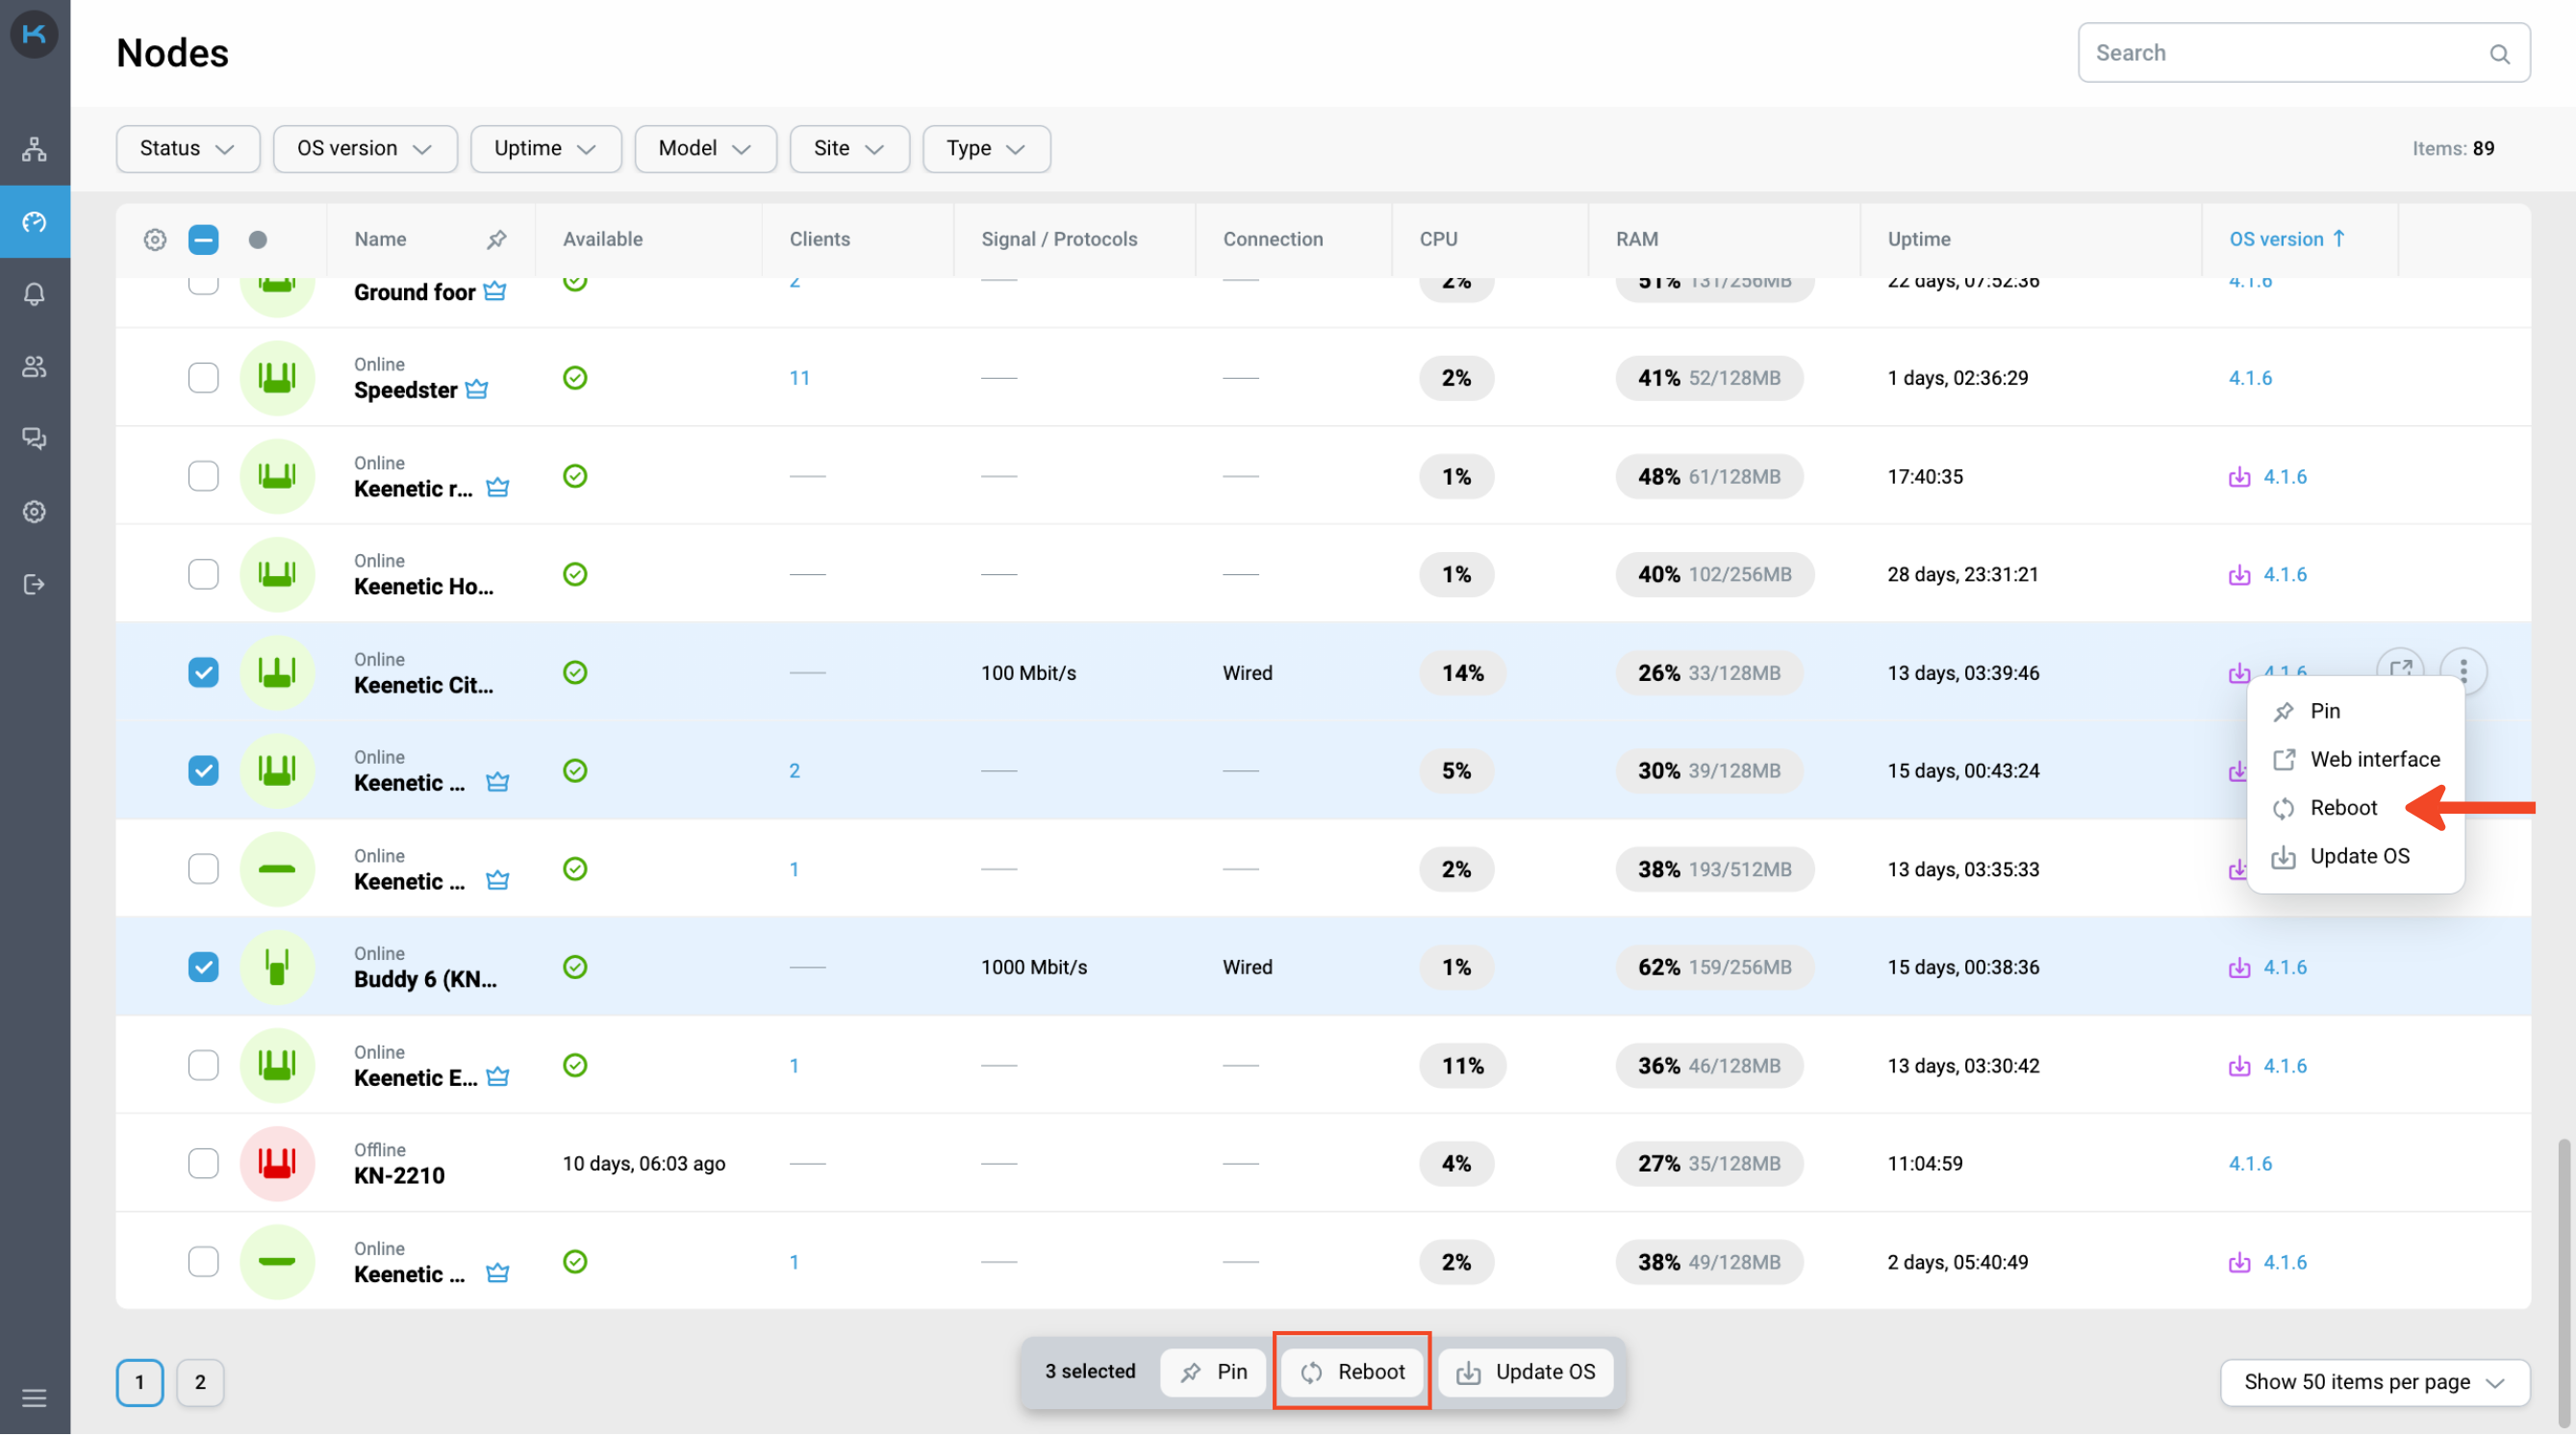
Task: Toggle the select-all header checkbox
Action: point(203,239)
